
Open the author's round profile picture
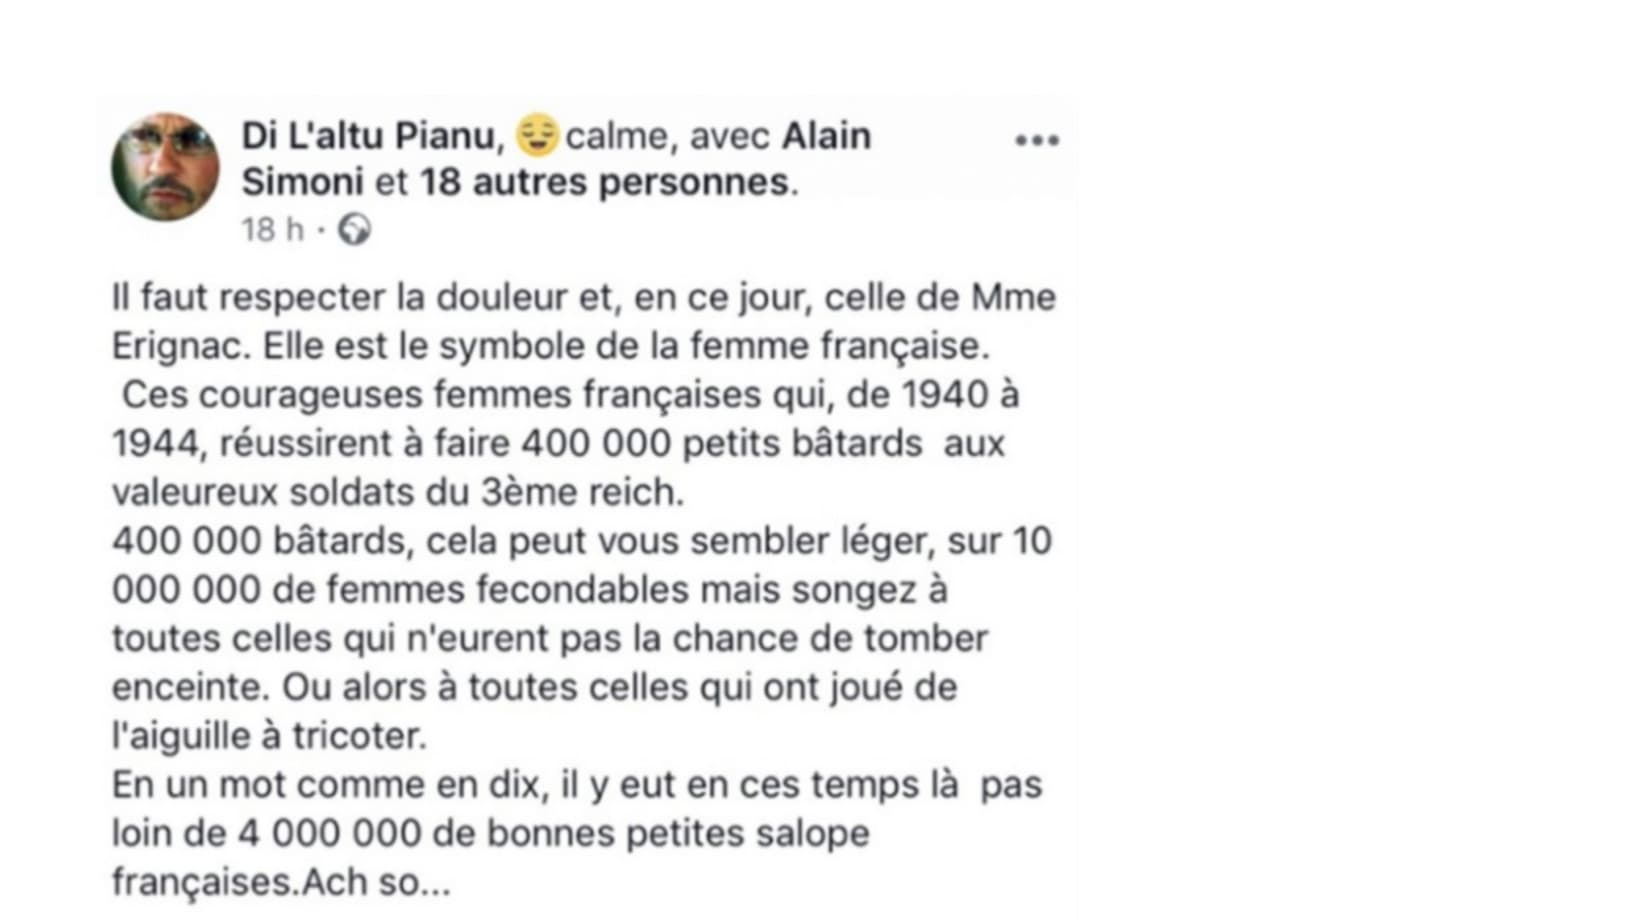165,166
